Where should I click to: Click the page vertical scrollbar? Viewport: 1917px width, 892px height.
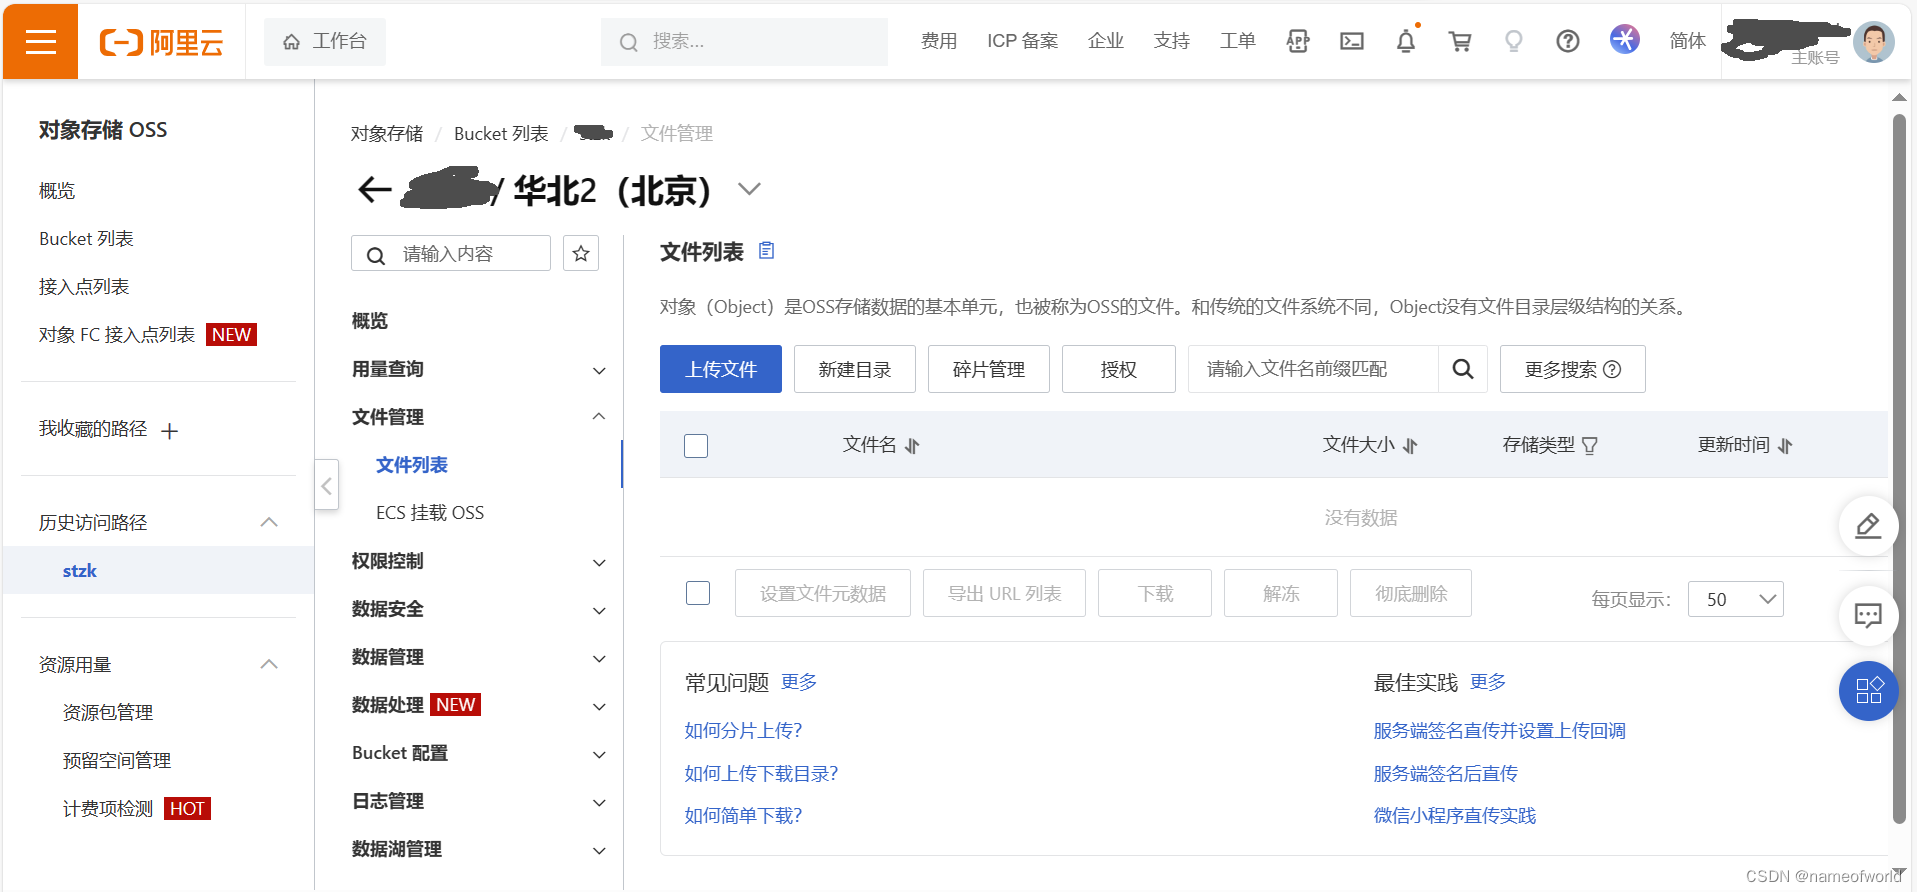[x=1899, y=468]
